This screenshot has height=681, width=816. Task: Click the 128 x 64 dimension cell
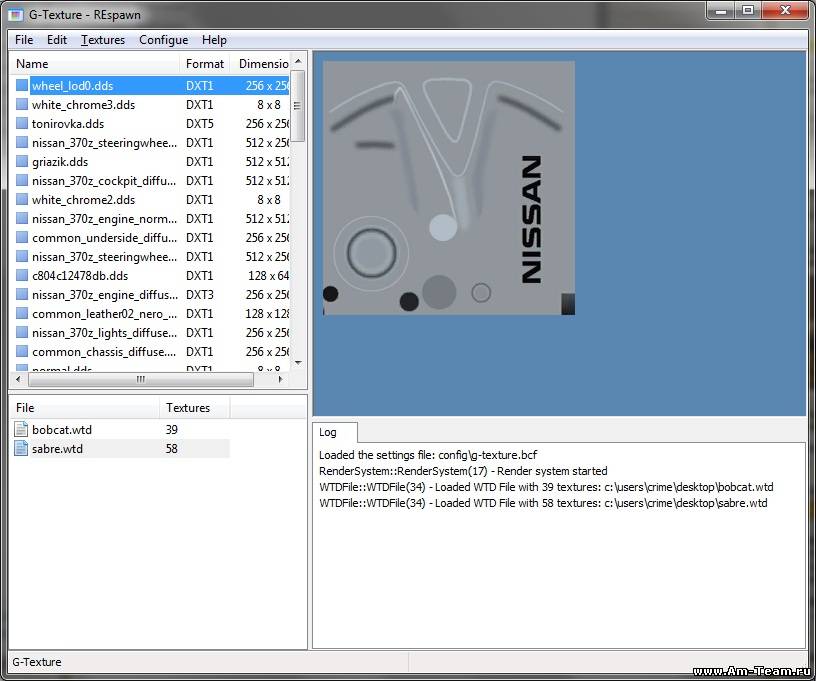click(x=267, y=275)
